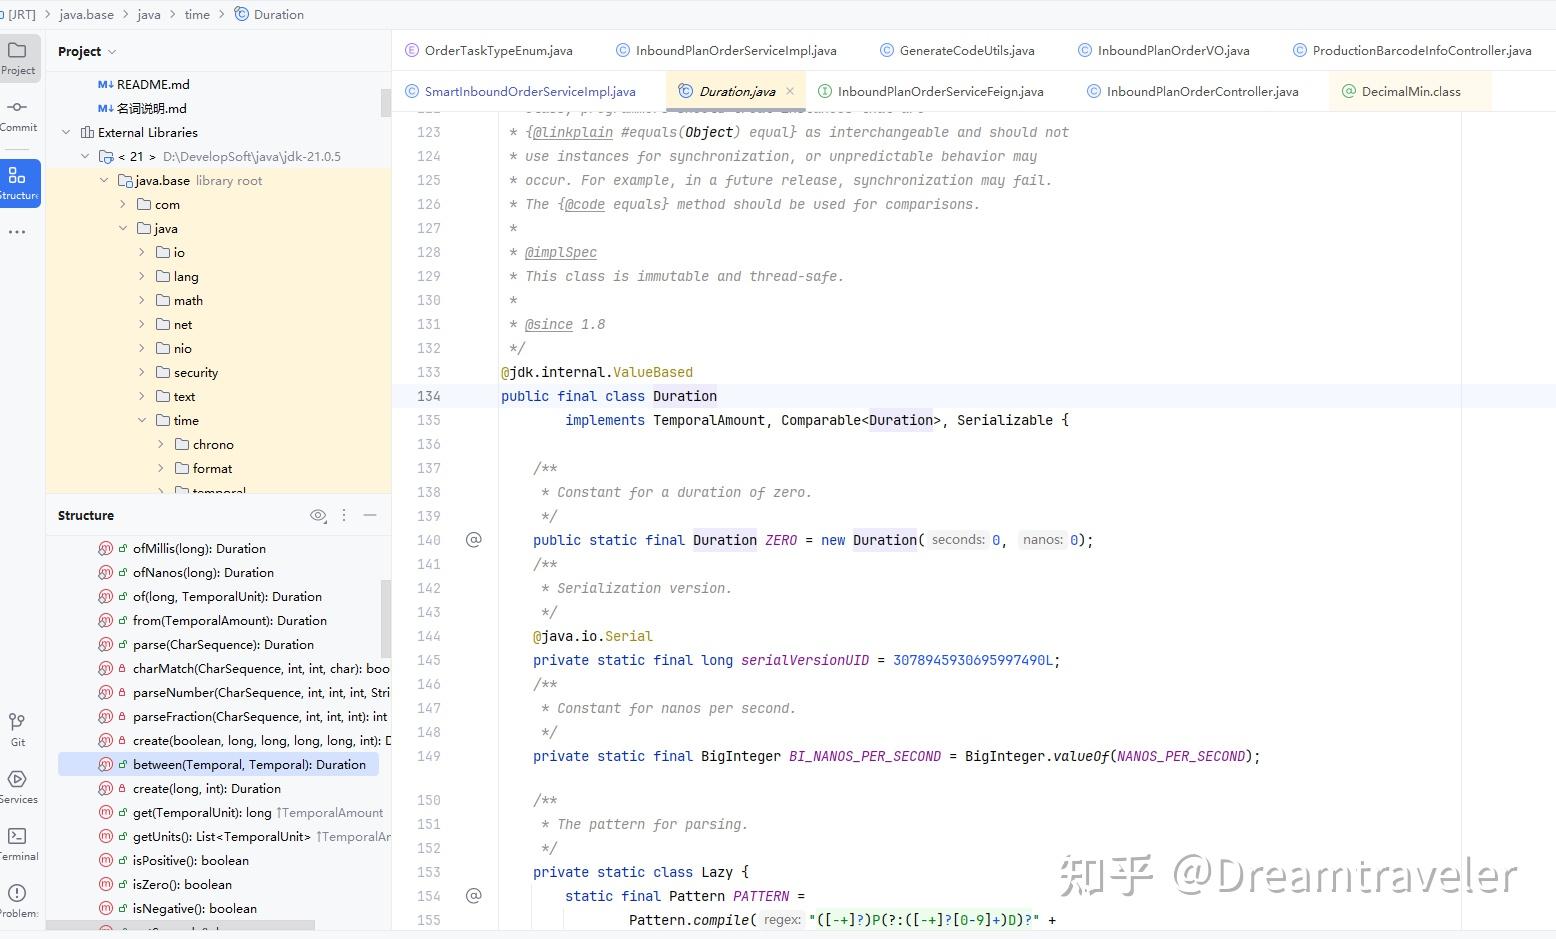Select isZero() method in Structure

(x=182, y=884)
